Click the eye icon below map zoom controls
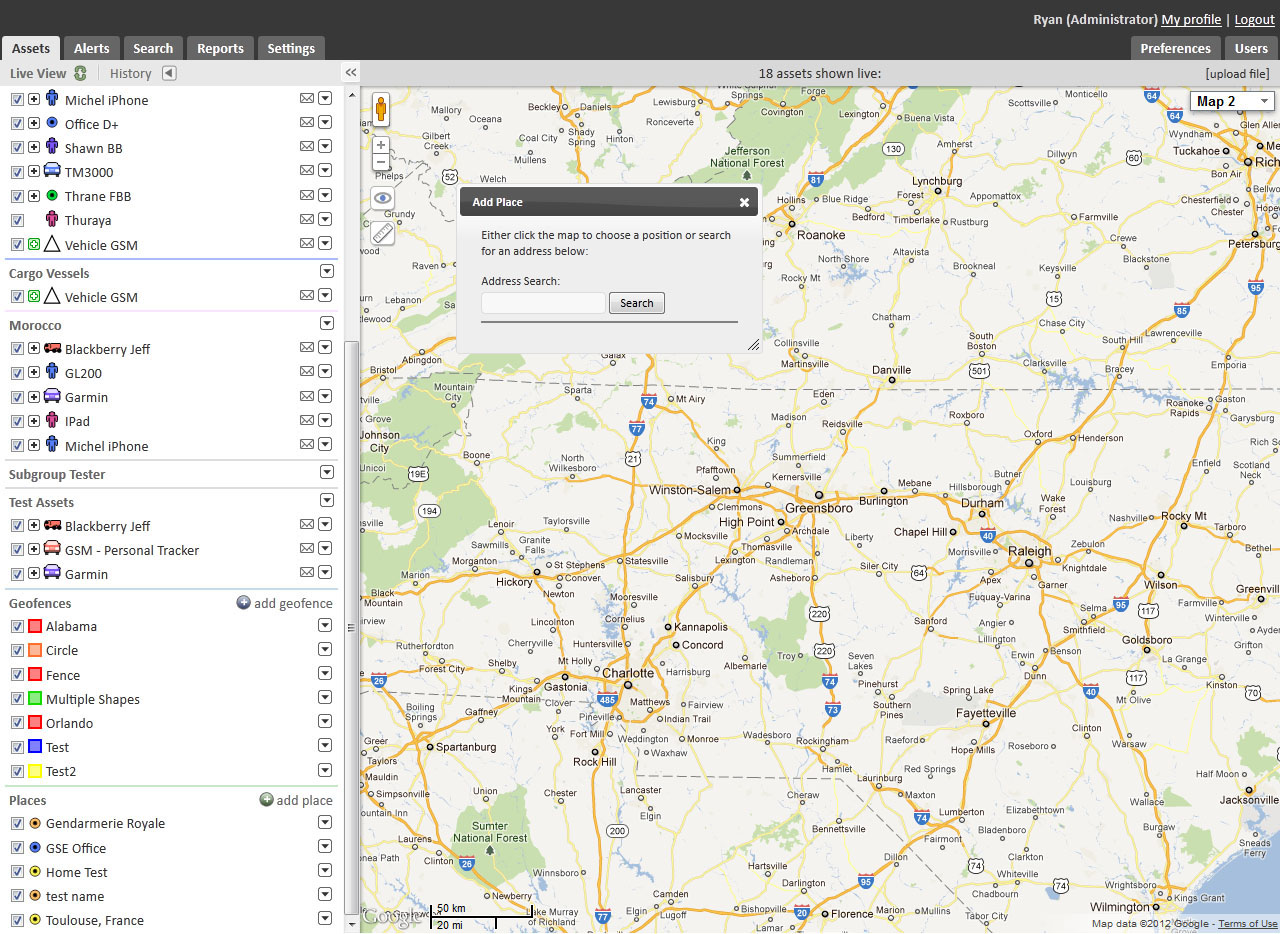This screenshot has height=934, width=1280. coord(381,198)
